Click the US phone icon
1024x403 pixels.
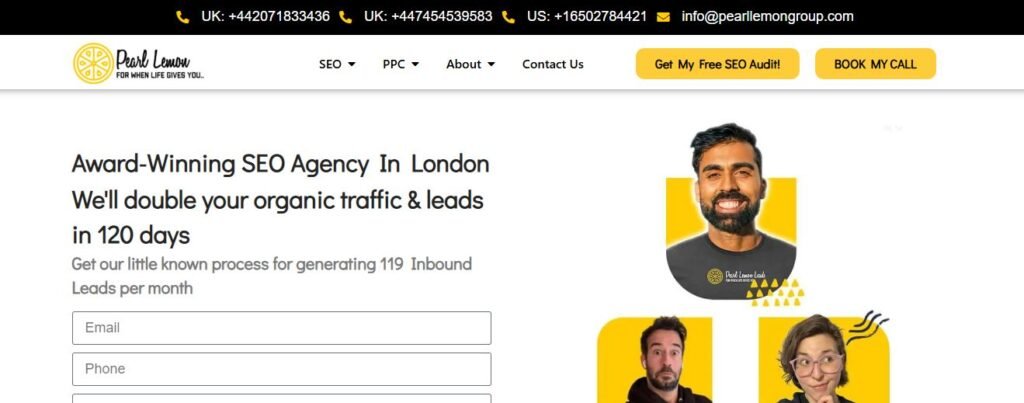click(508, 18)
